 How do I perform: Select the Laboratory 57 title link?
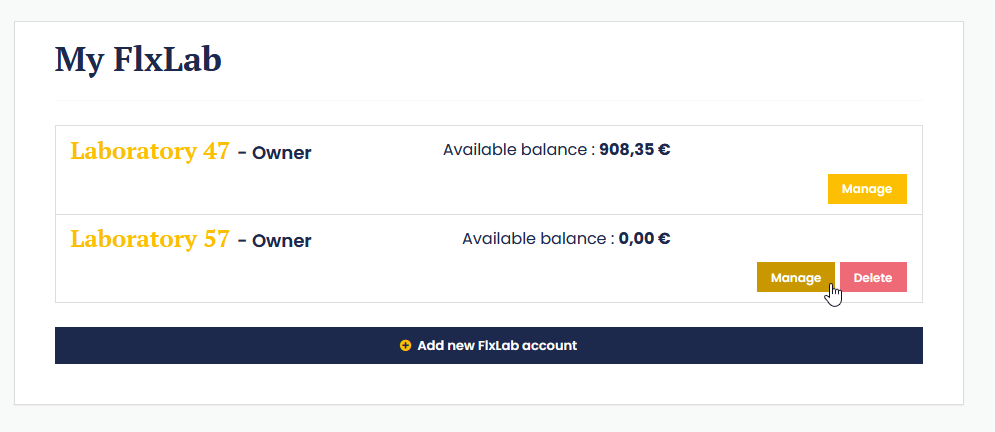(x=149, y=240)
